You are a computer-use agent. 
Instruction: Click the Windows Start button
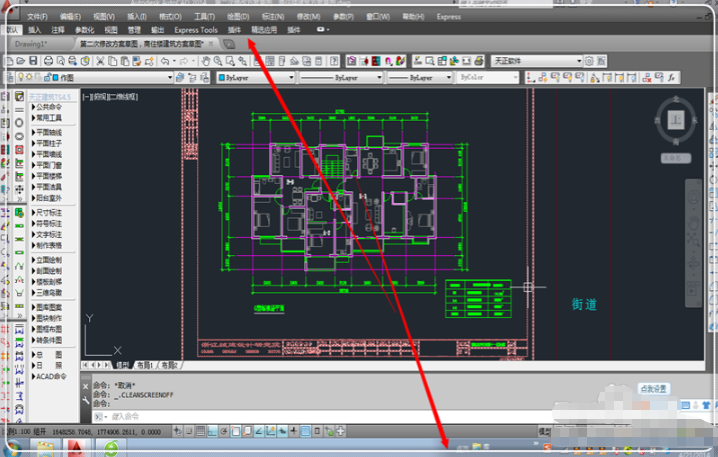[x=12, y=446]
